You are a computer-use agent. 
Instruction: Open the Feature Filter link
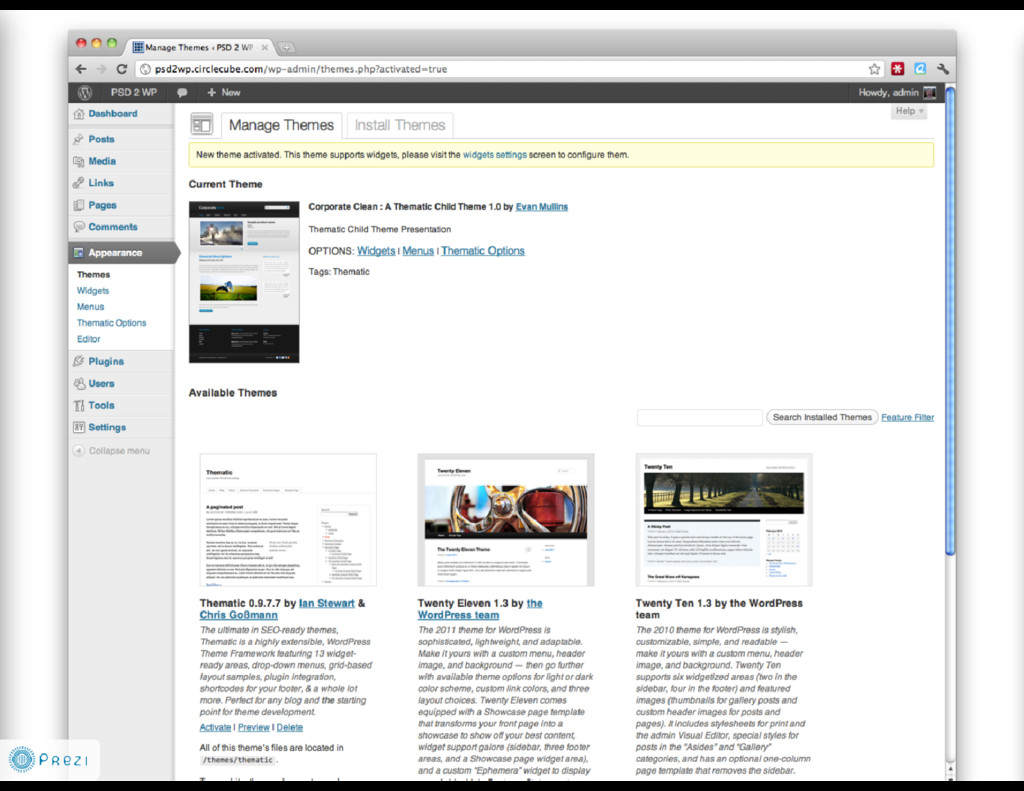[908, 417]
